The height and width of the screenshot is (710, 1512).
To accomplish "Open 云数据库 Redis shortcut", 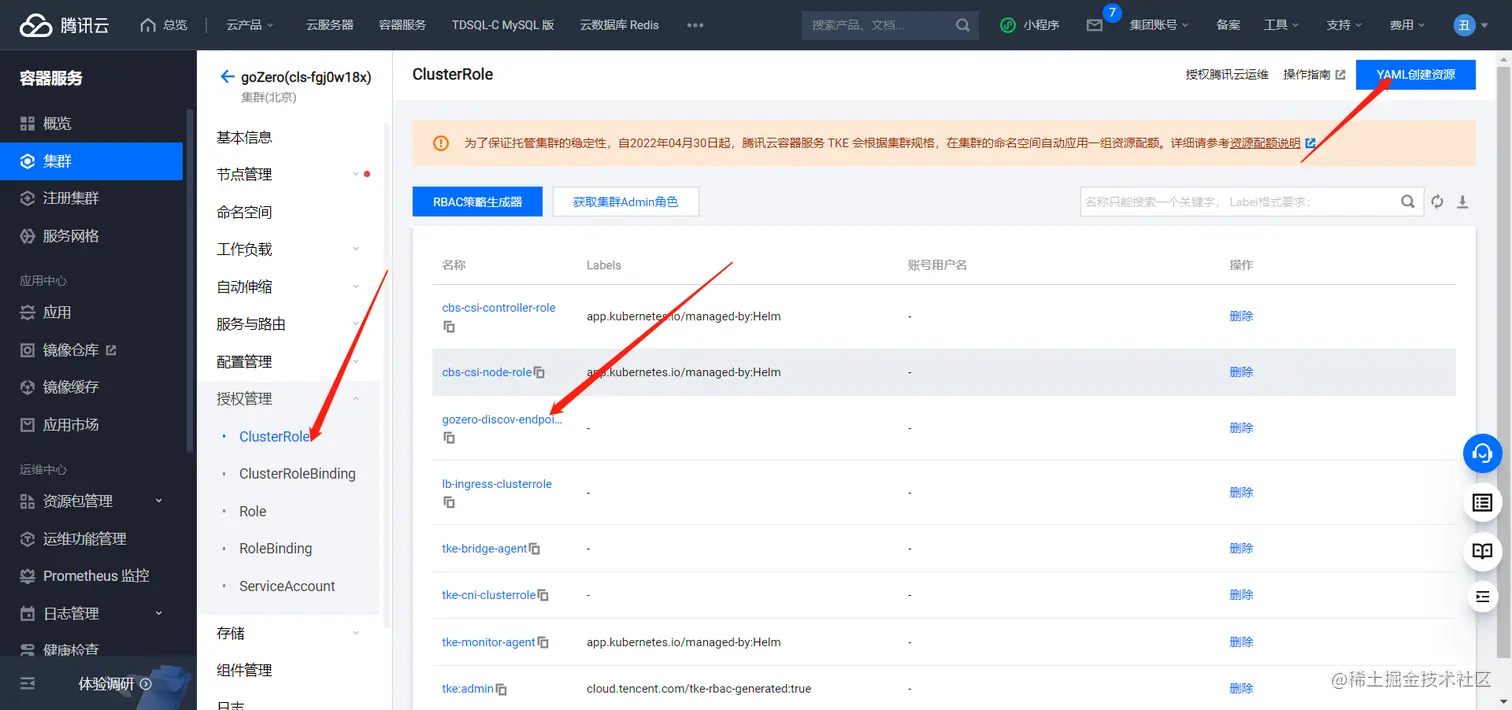I will (x=619, y=25).
